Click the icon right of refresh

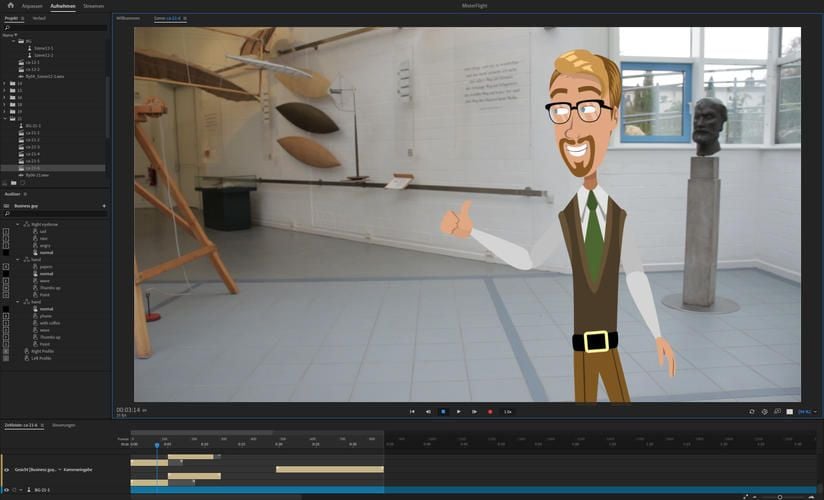point(765,412)
